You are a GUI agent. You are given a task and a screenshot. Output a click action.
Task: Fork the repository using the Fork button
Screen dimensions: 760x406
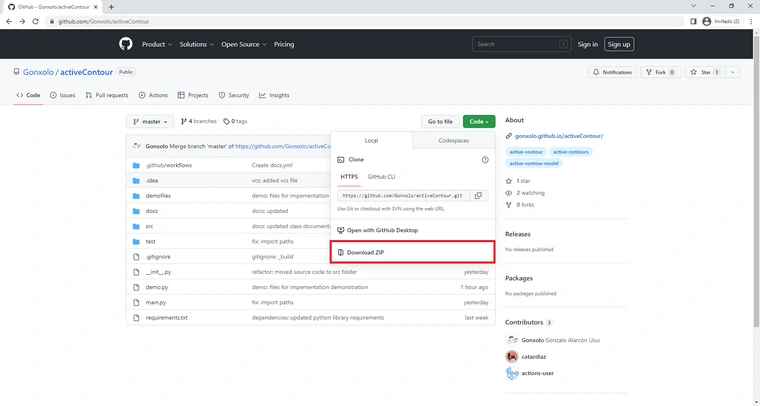[661, 72]
